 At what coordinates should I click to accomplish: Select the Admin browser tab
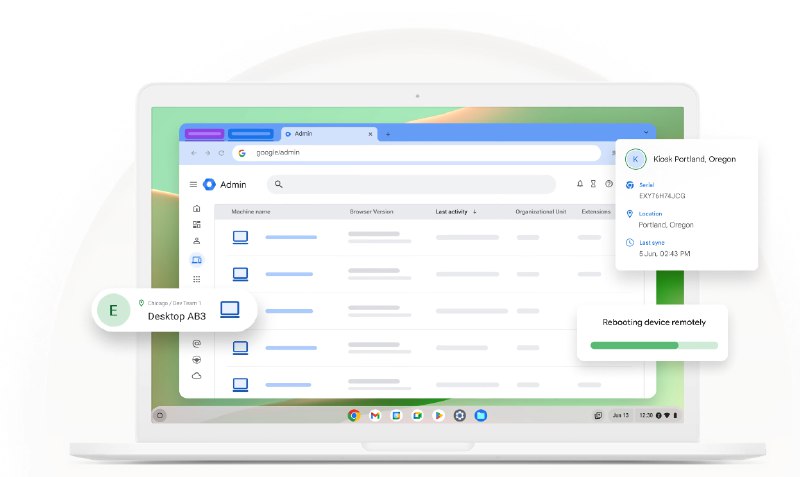(329, 134)
